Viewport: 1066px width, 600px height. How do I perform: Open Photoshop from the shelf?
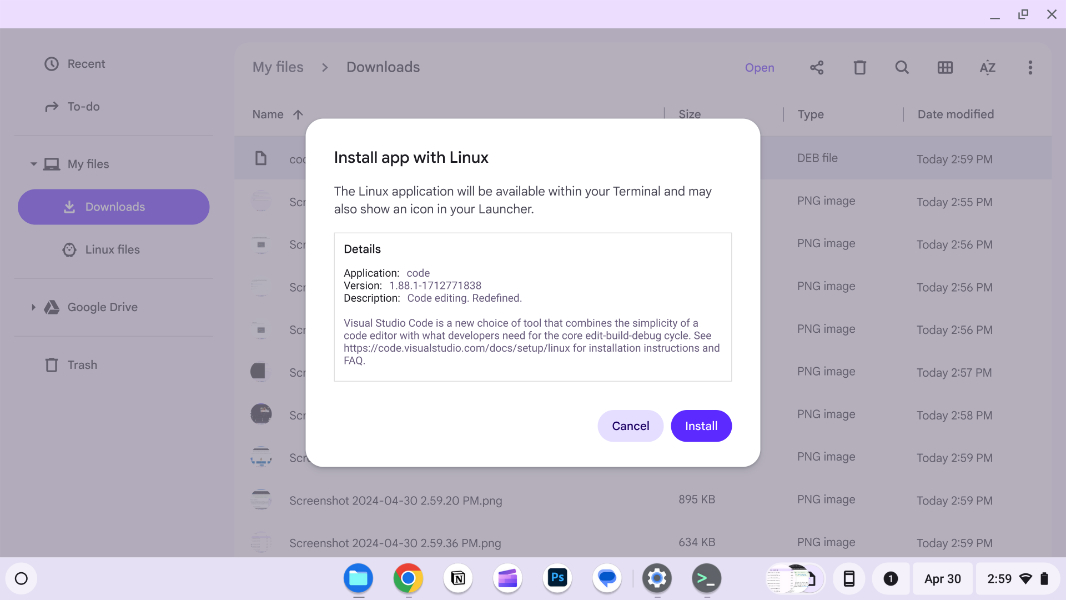(557, 578)
